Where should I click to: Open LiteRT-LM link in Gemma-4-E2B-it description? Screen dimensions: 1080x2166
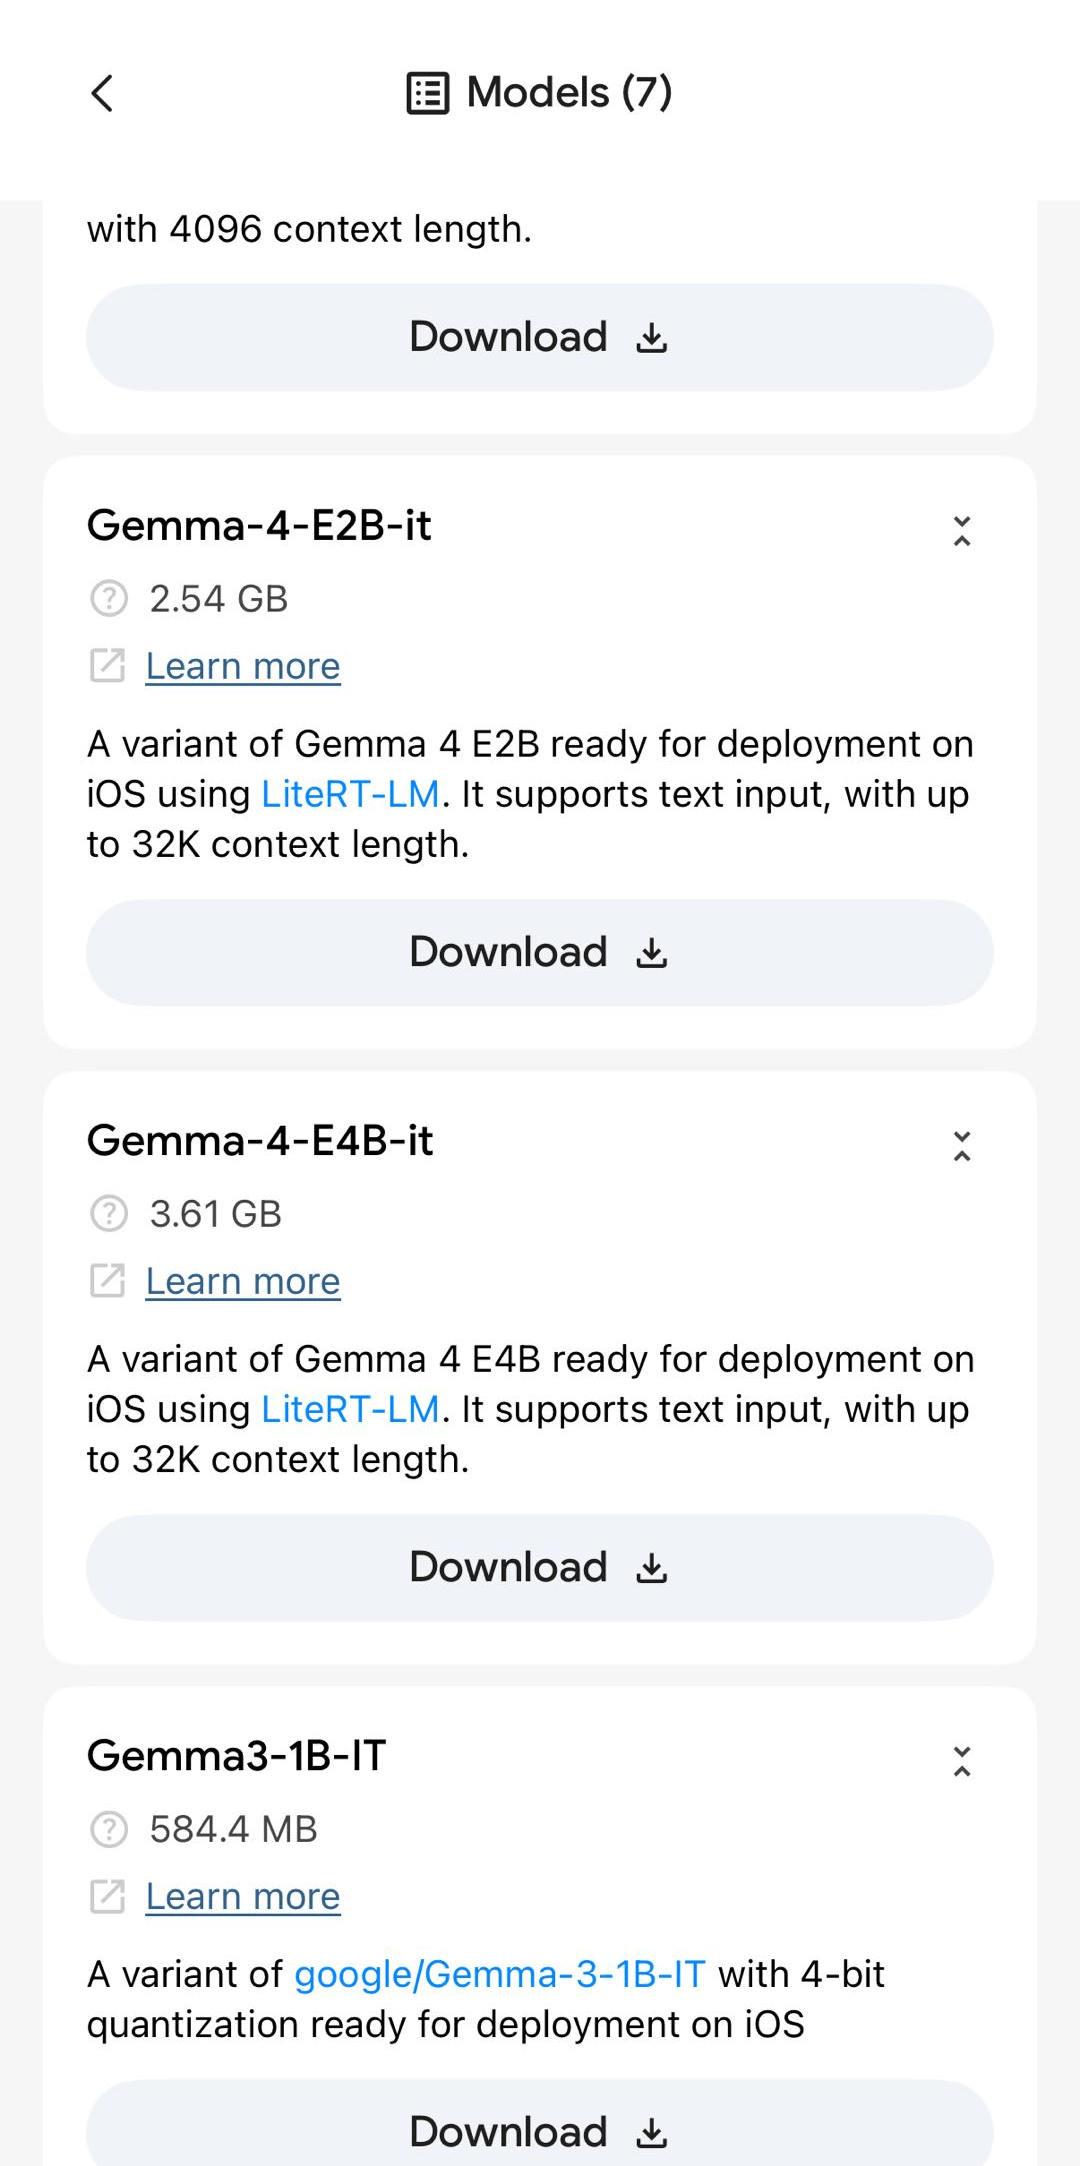pyautogui.click(x=350, y=794)
